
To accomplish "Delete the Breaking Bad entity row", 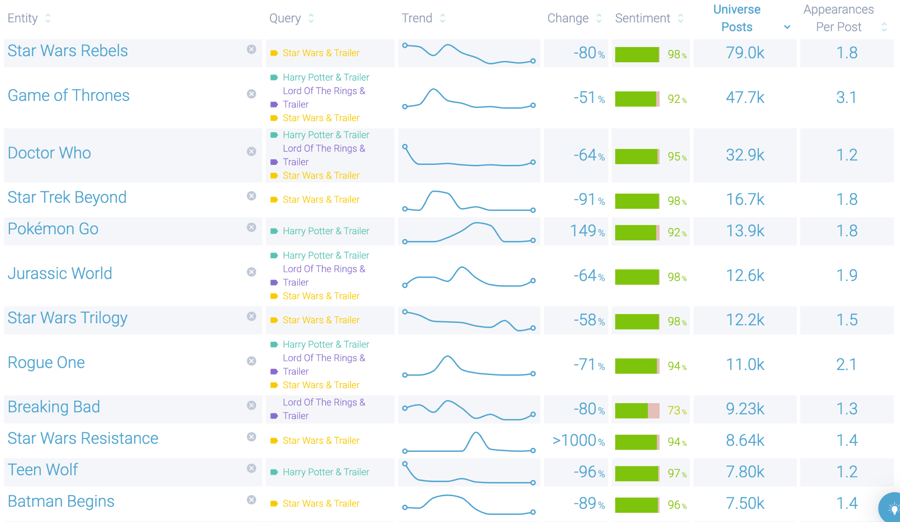I will pos(251,405).
